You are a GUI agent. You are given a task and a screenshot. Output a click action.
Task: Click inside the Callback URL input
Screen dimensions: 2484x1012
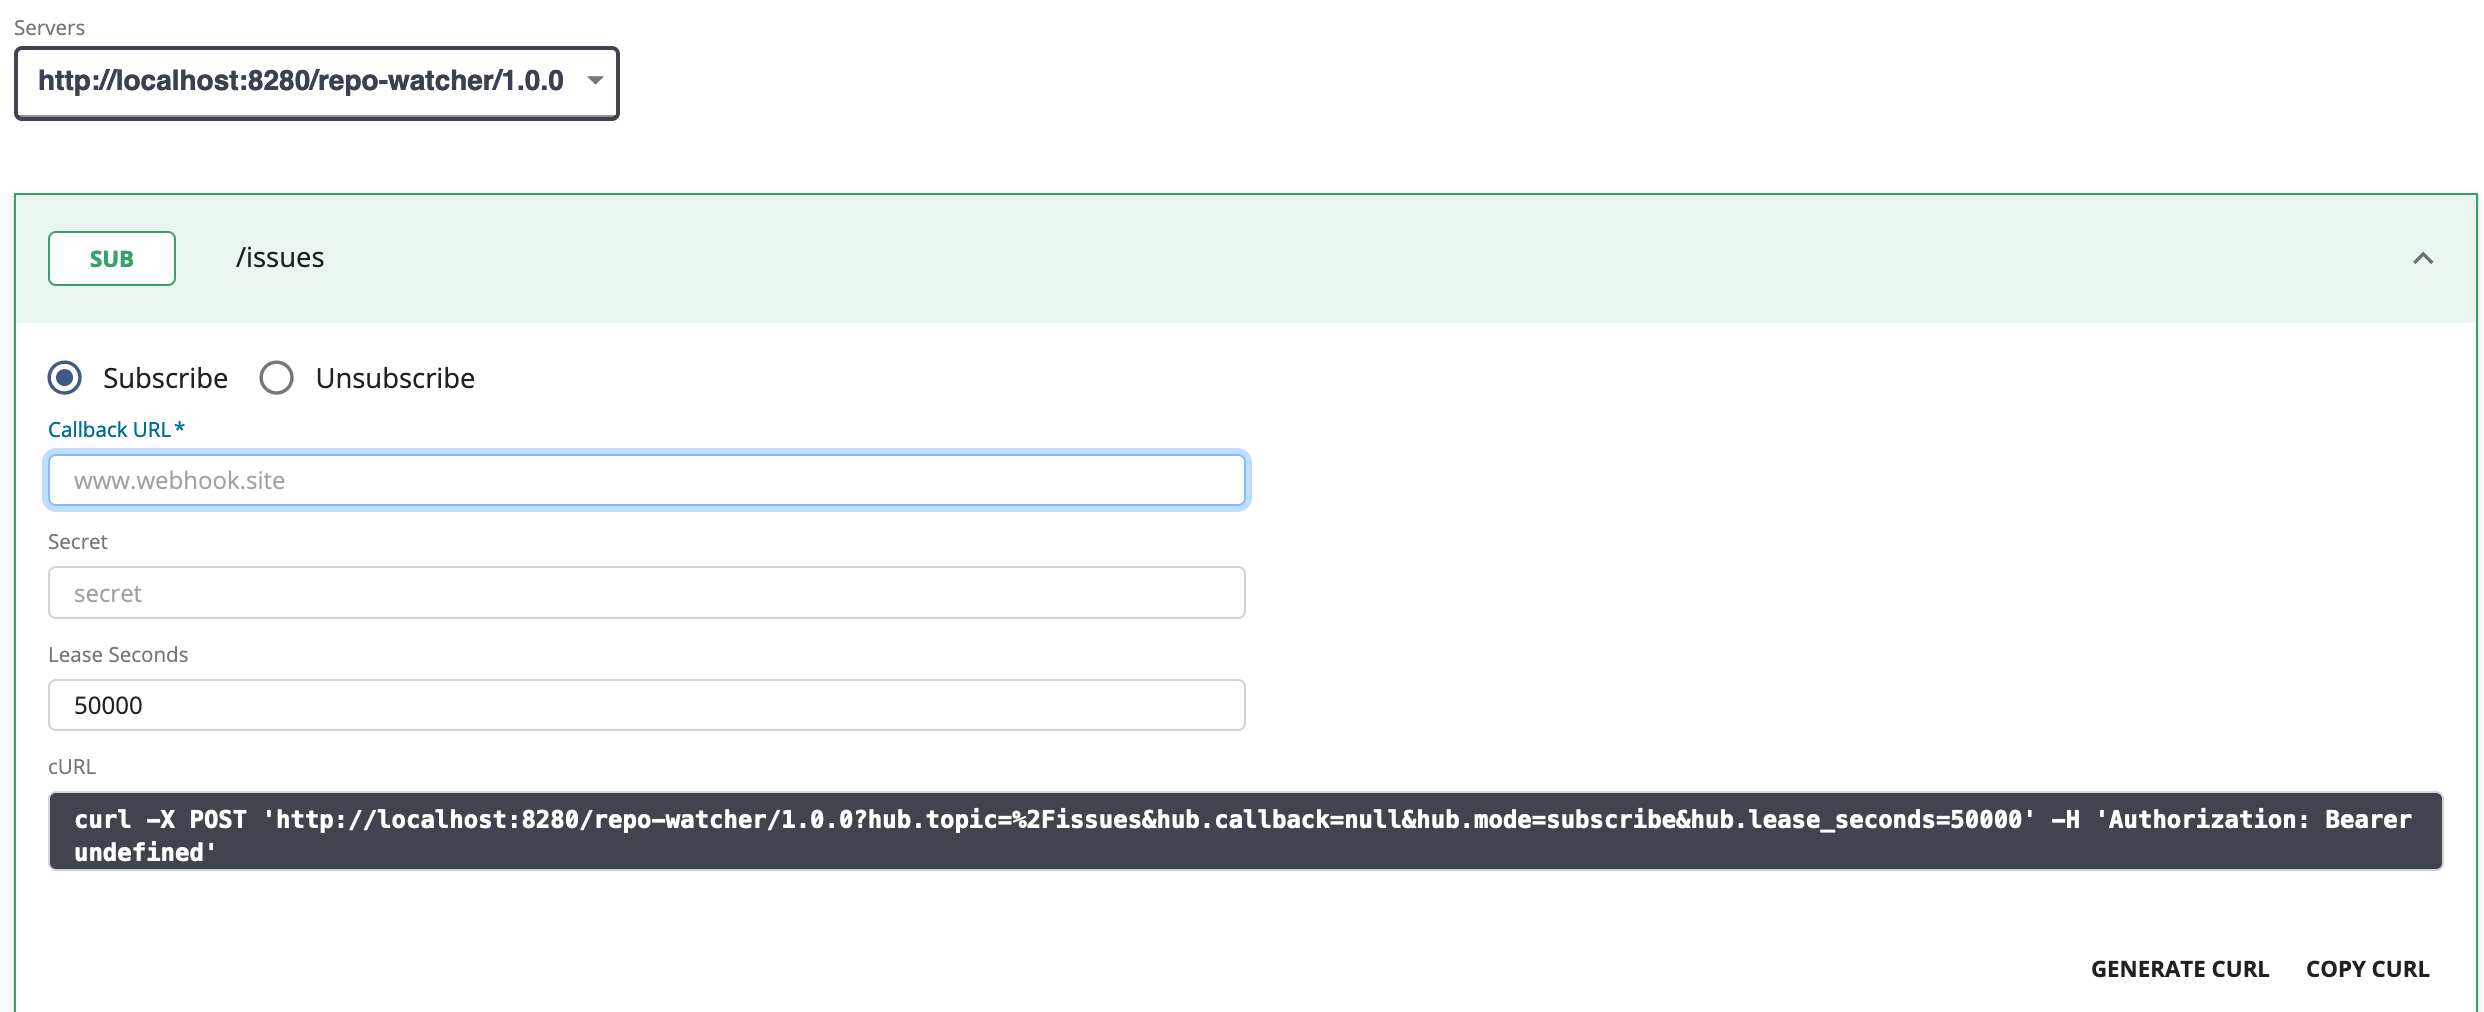646,480
